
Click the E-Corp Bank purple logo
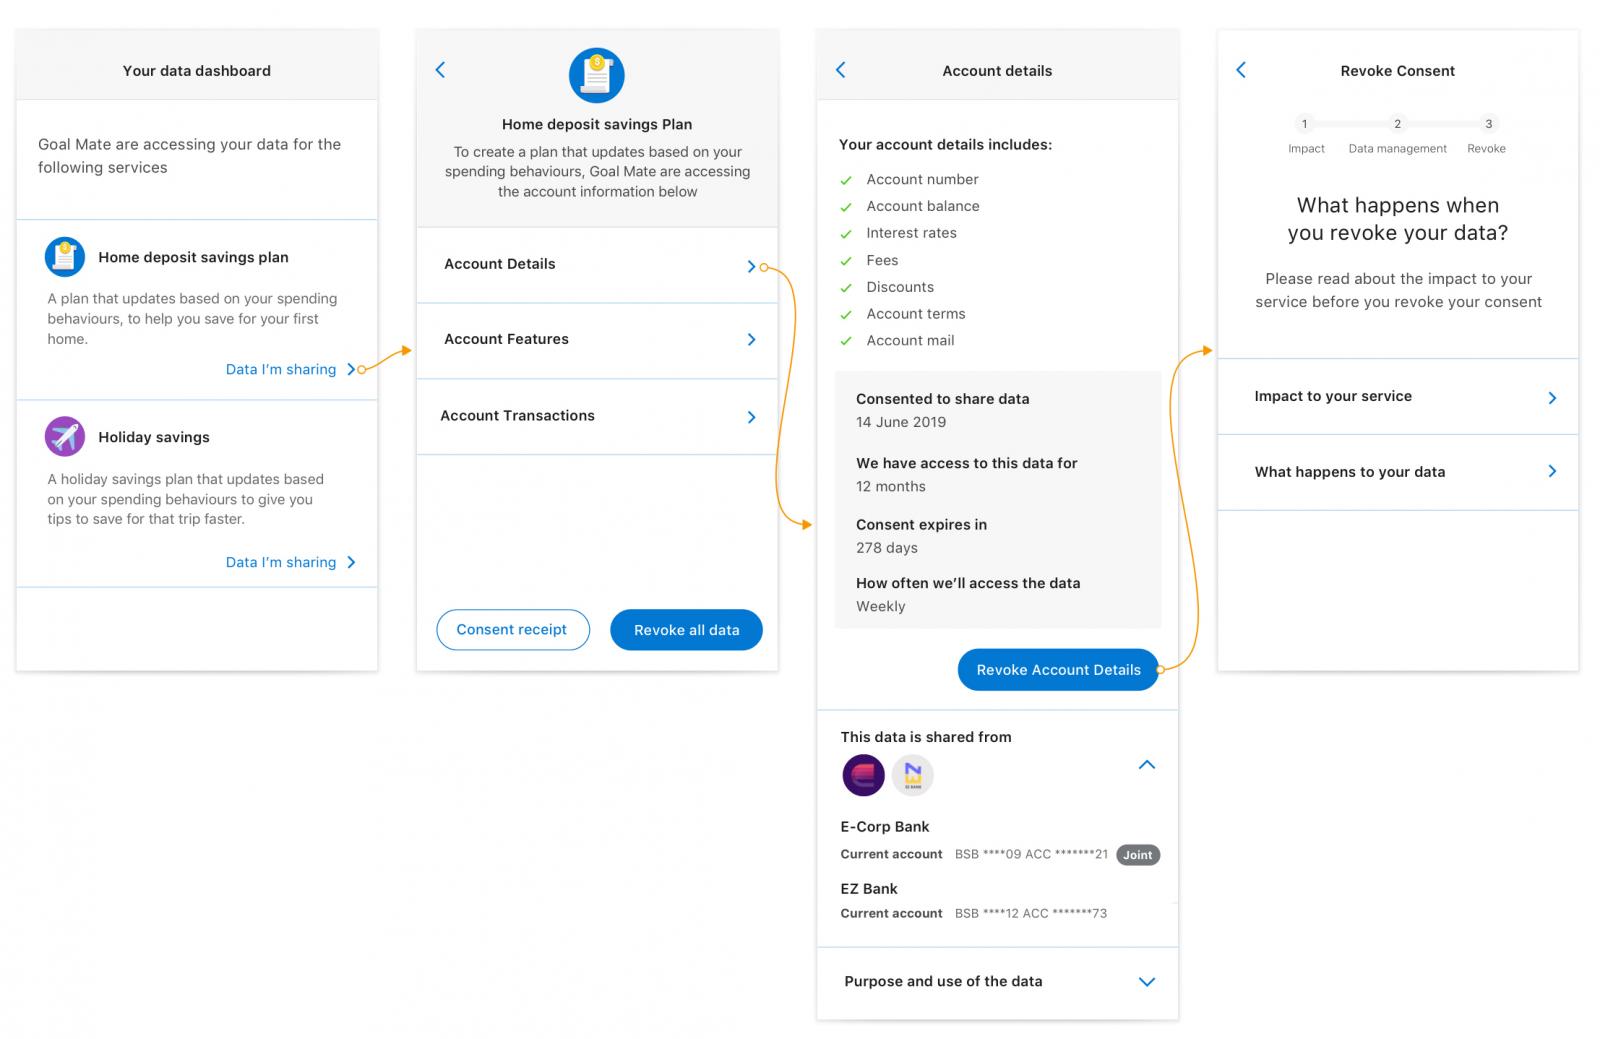tap(863, 775)
